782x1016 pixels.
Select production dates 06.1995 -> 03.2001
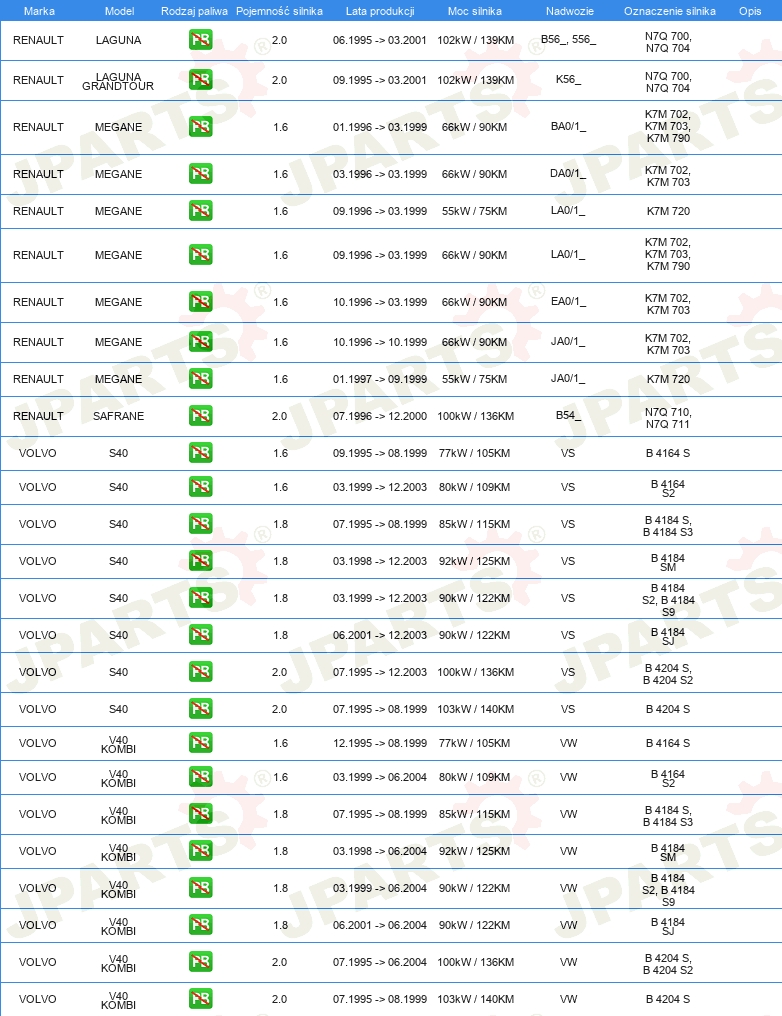click(x=380, y=40)
